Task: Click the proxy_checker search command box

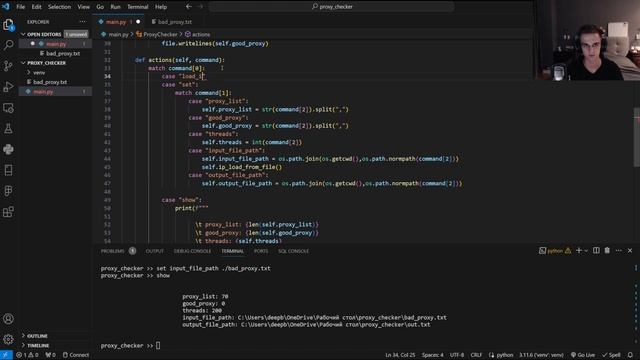Action: click(332, 7)
